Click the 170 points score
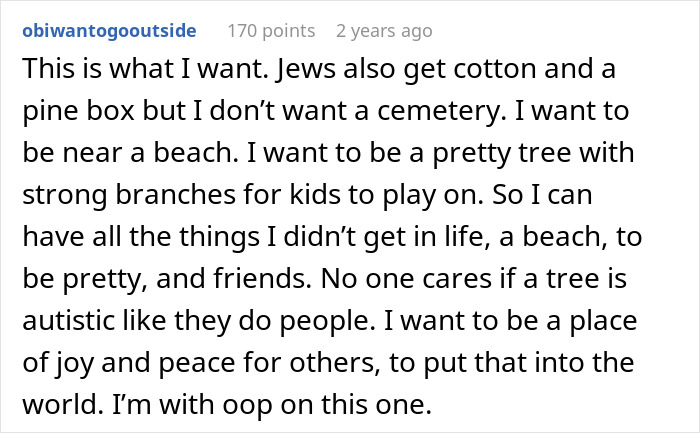This screenshot has width=700, height=433. click(272, 31)
